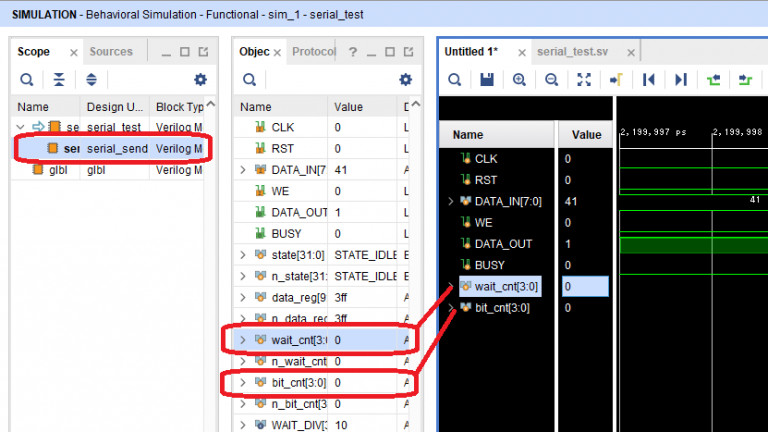The width and height of the screenshot is (768, 432).
Task: Search in the Objects panel
Action: [x=249, y=80]
